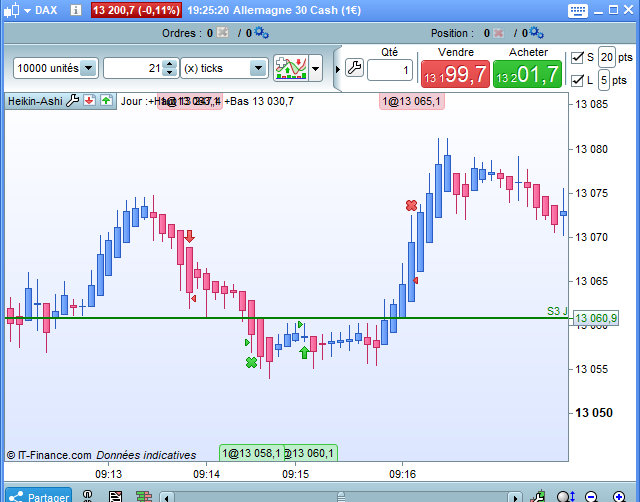Click the 09:15 time axis label
Screen dimensions: 640x502
[x=296, y=474]
